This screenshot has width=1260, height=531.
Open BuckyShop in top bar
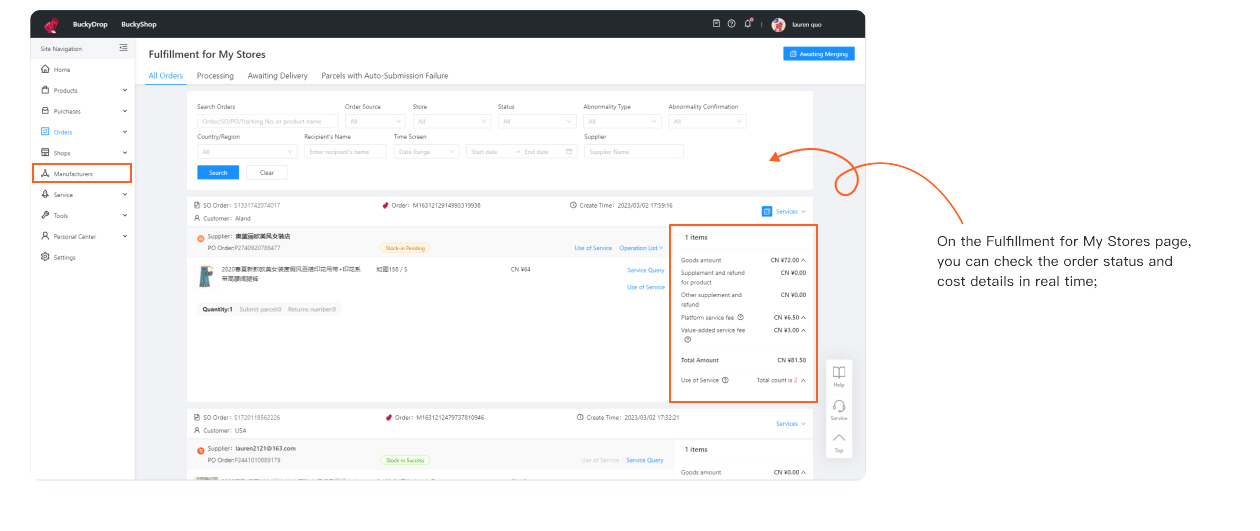tap(139, 24)
